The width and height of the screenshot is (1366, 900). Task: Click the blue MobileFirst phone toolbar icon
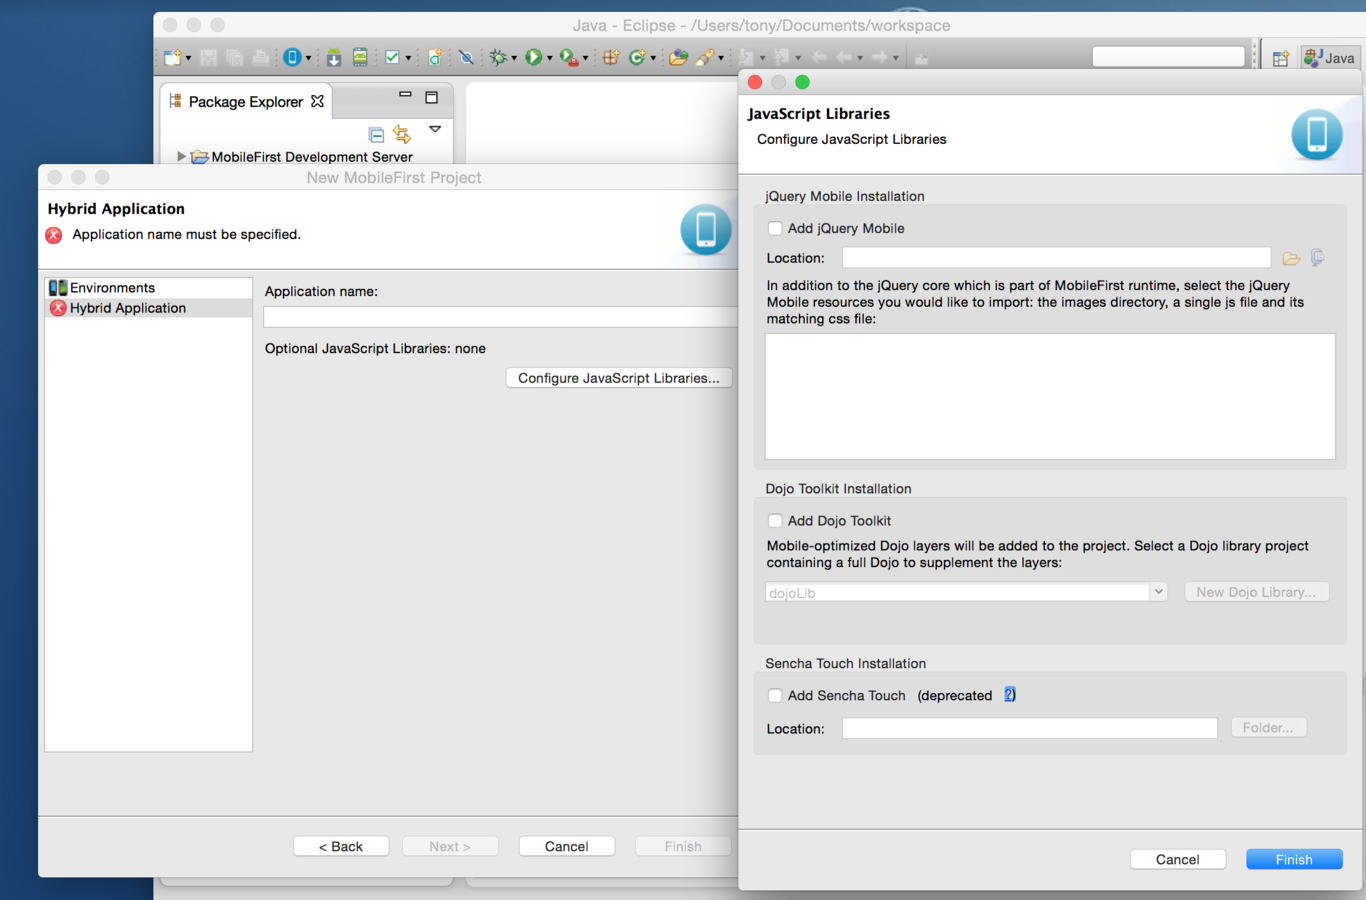(x=292, y=58)
